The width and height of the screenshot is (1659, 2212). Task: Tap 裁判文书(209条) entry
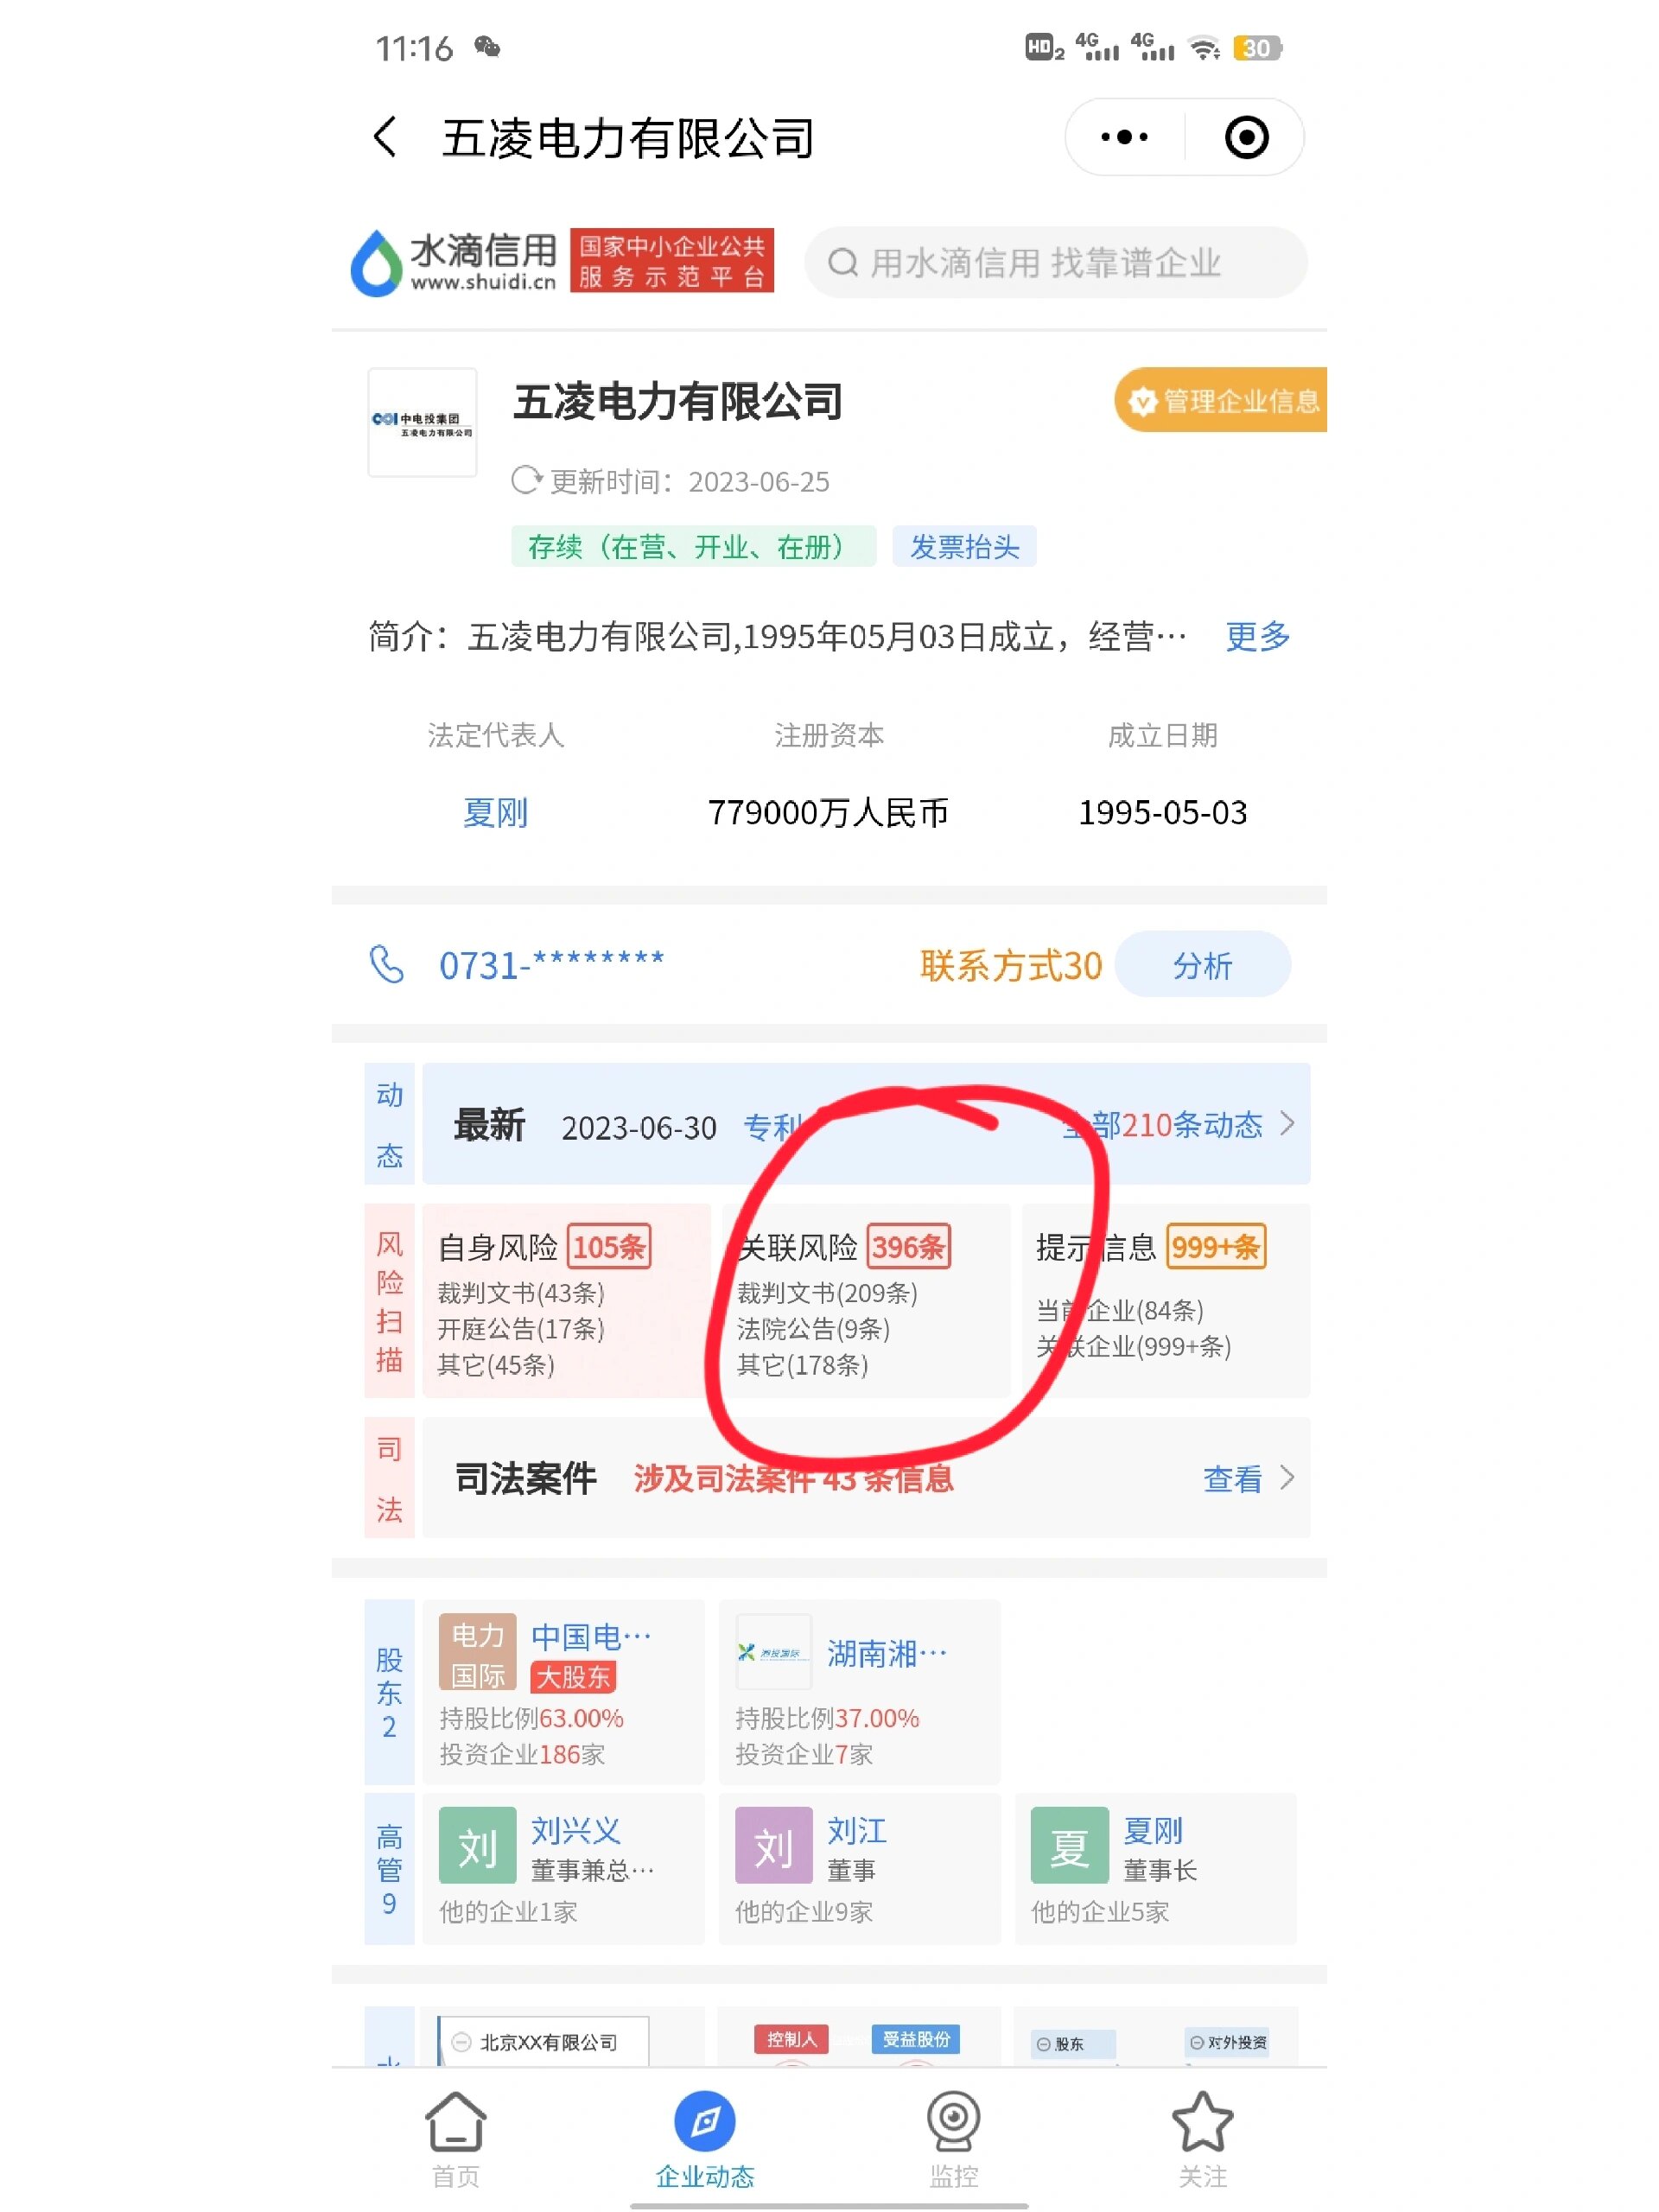pos(827,1293)
